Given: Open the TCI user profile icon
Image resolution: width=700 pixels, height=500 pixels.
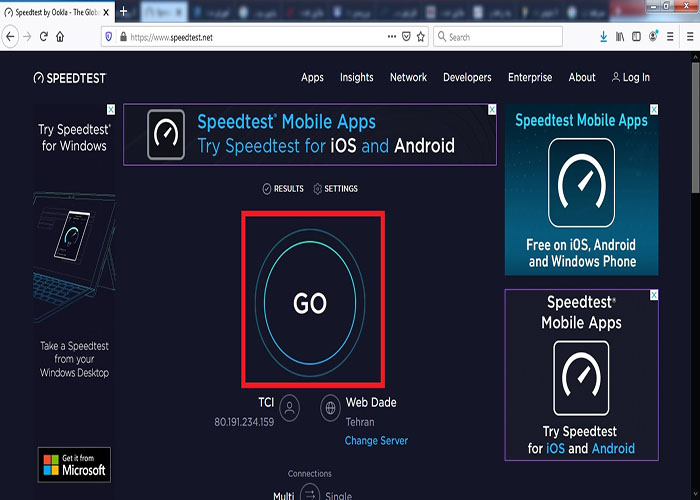Looking at the screenshot, I should click(x=290, y=408).
